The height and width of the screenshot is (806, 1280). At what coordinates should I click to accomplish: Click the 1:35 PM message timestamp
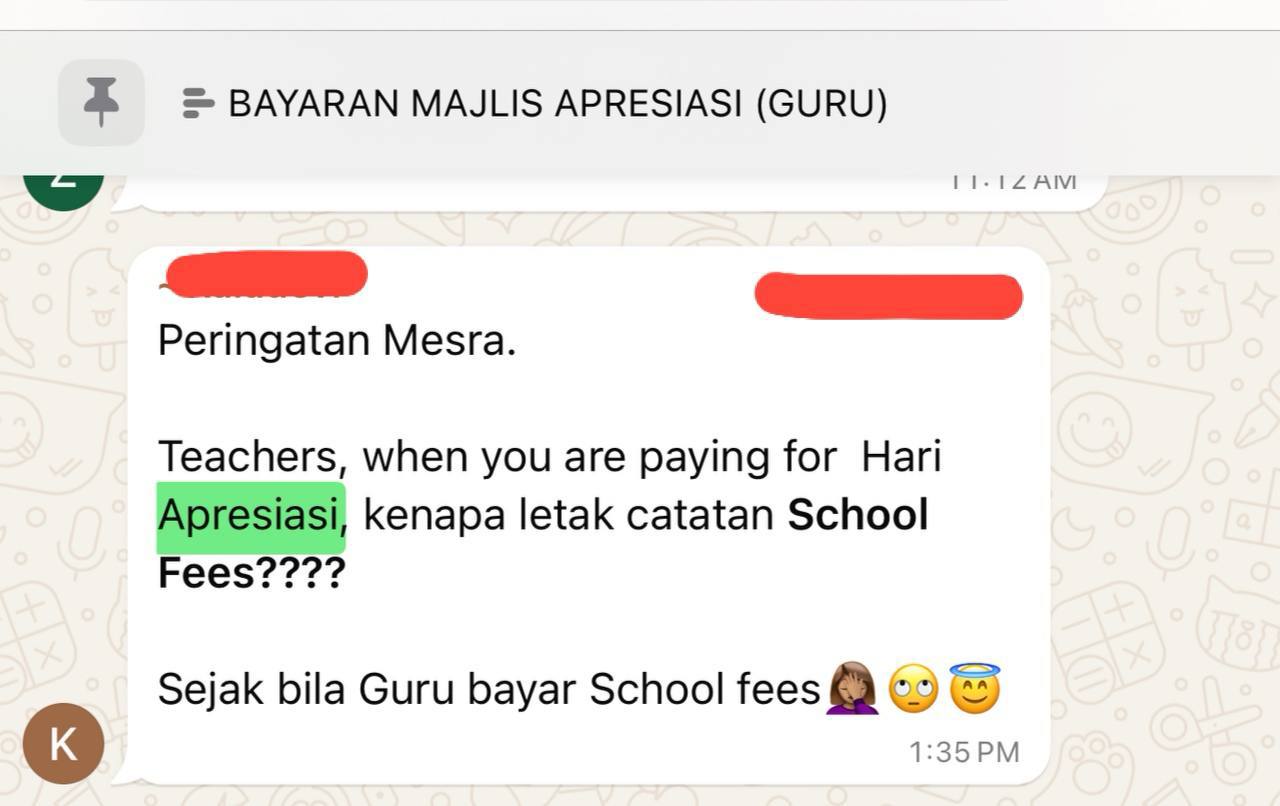[964, 752]
